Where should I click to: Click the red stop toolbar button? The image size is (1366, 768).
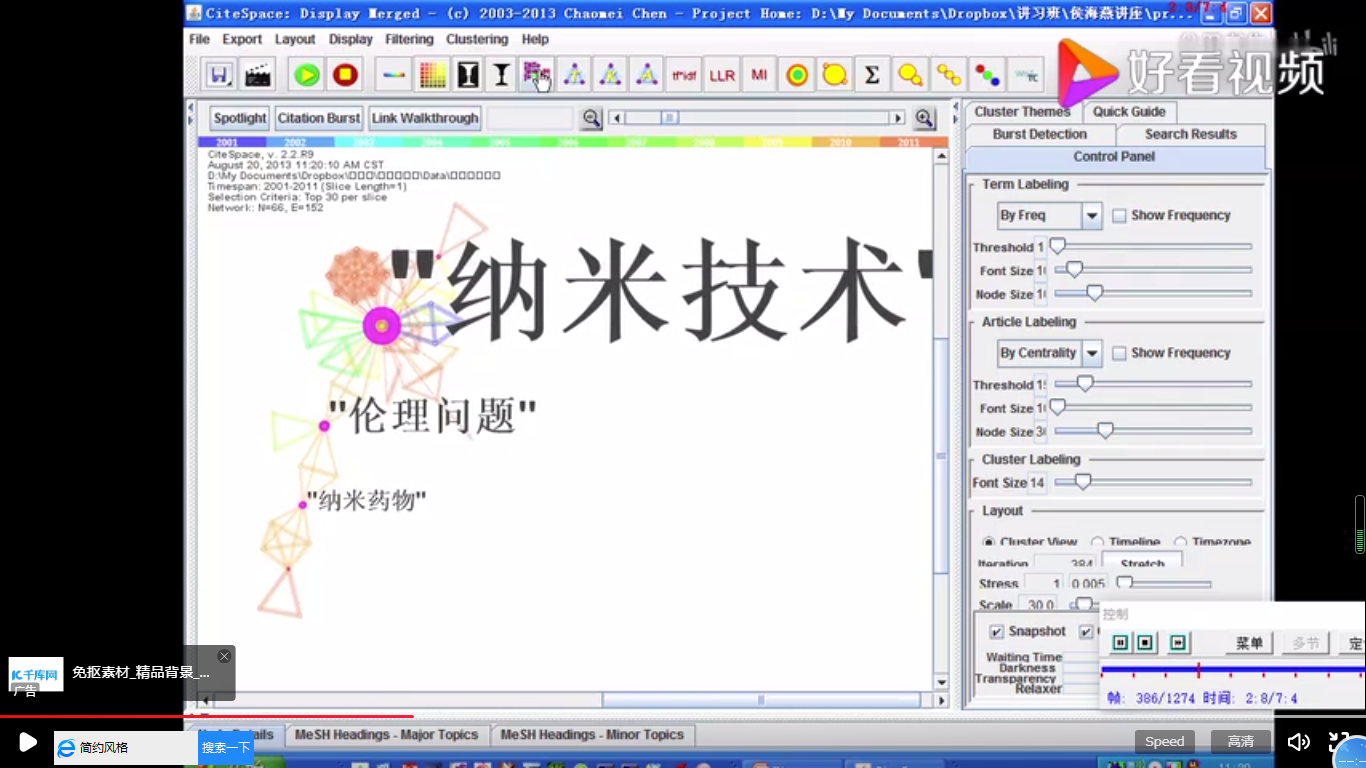(345, 75)
